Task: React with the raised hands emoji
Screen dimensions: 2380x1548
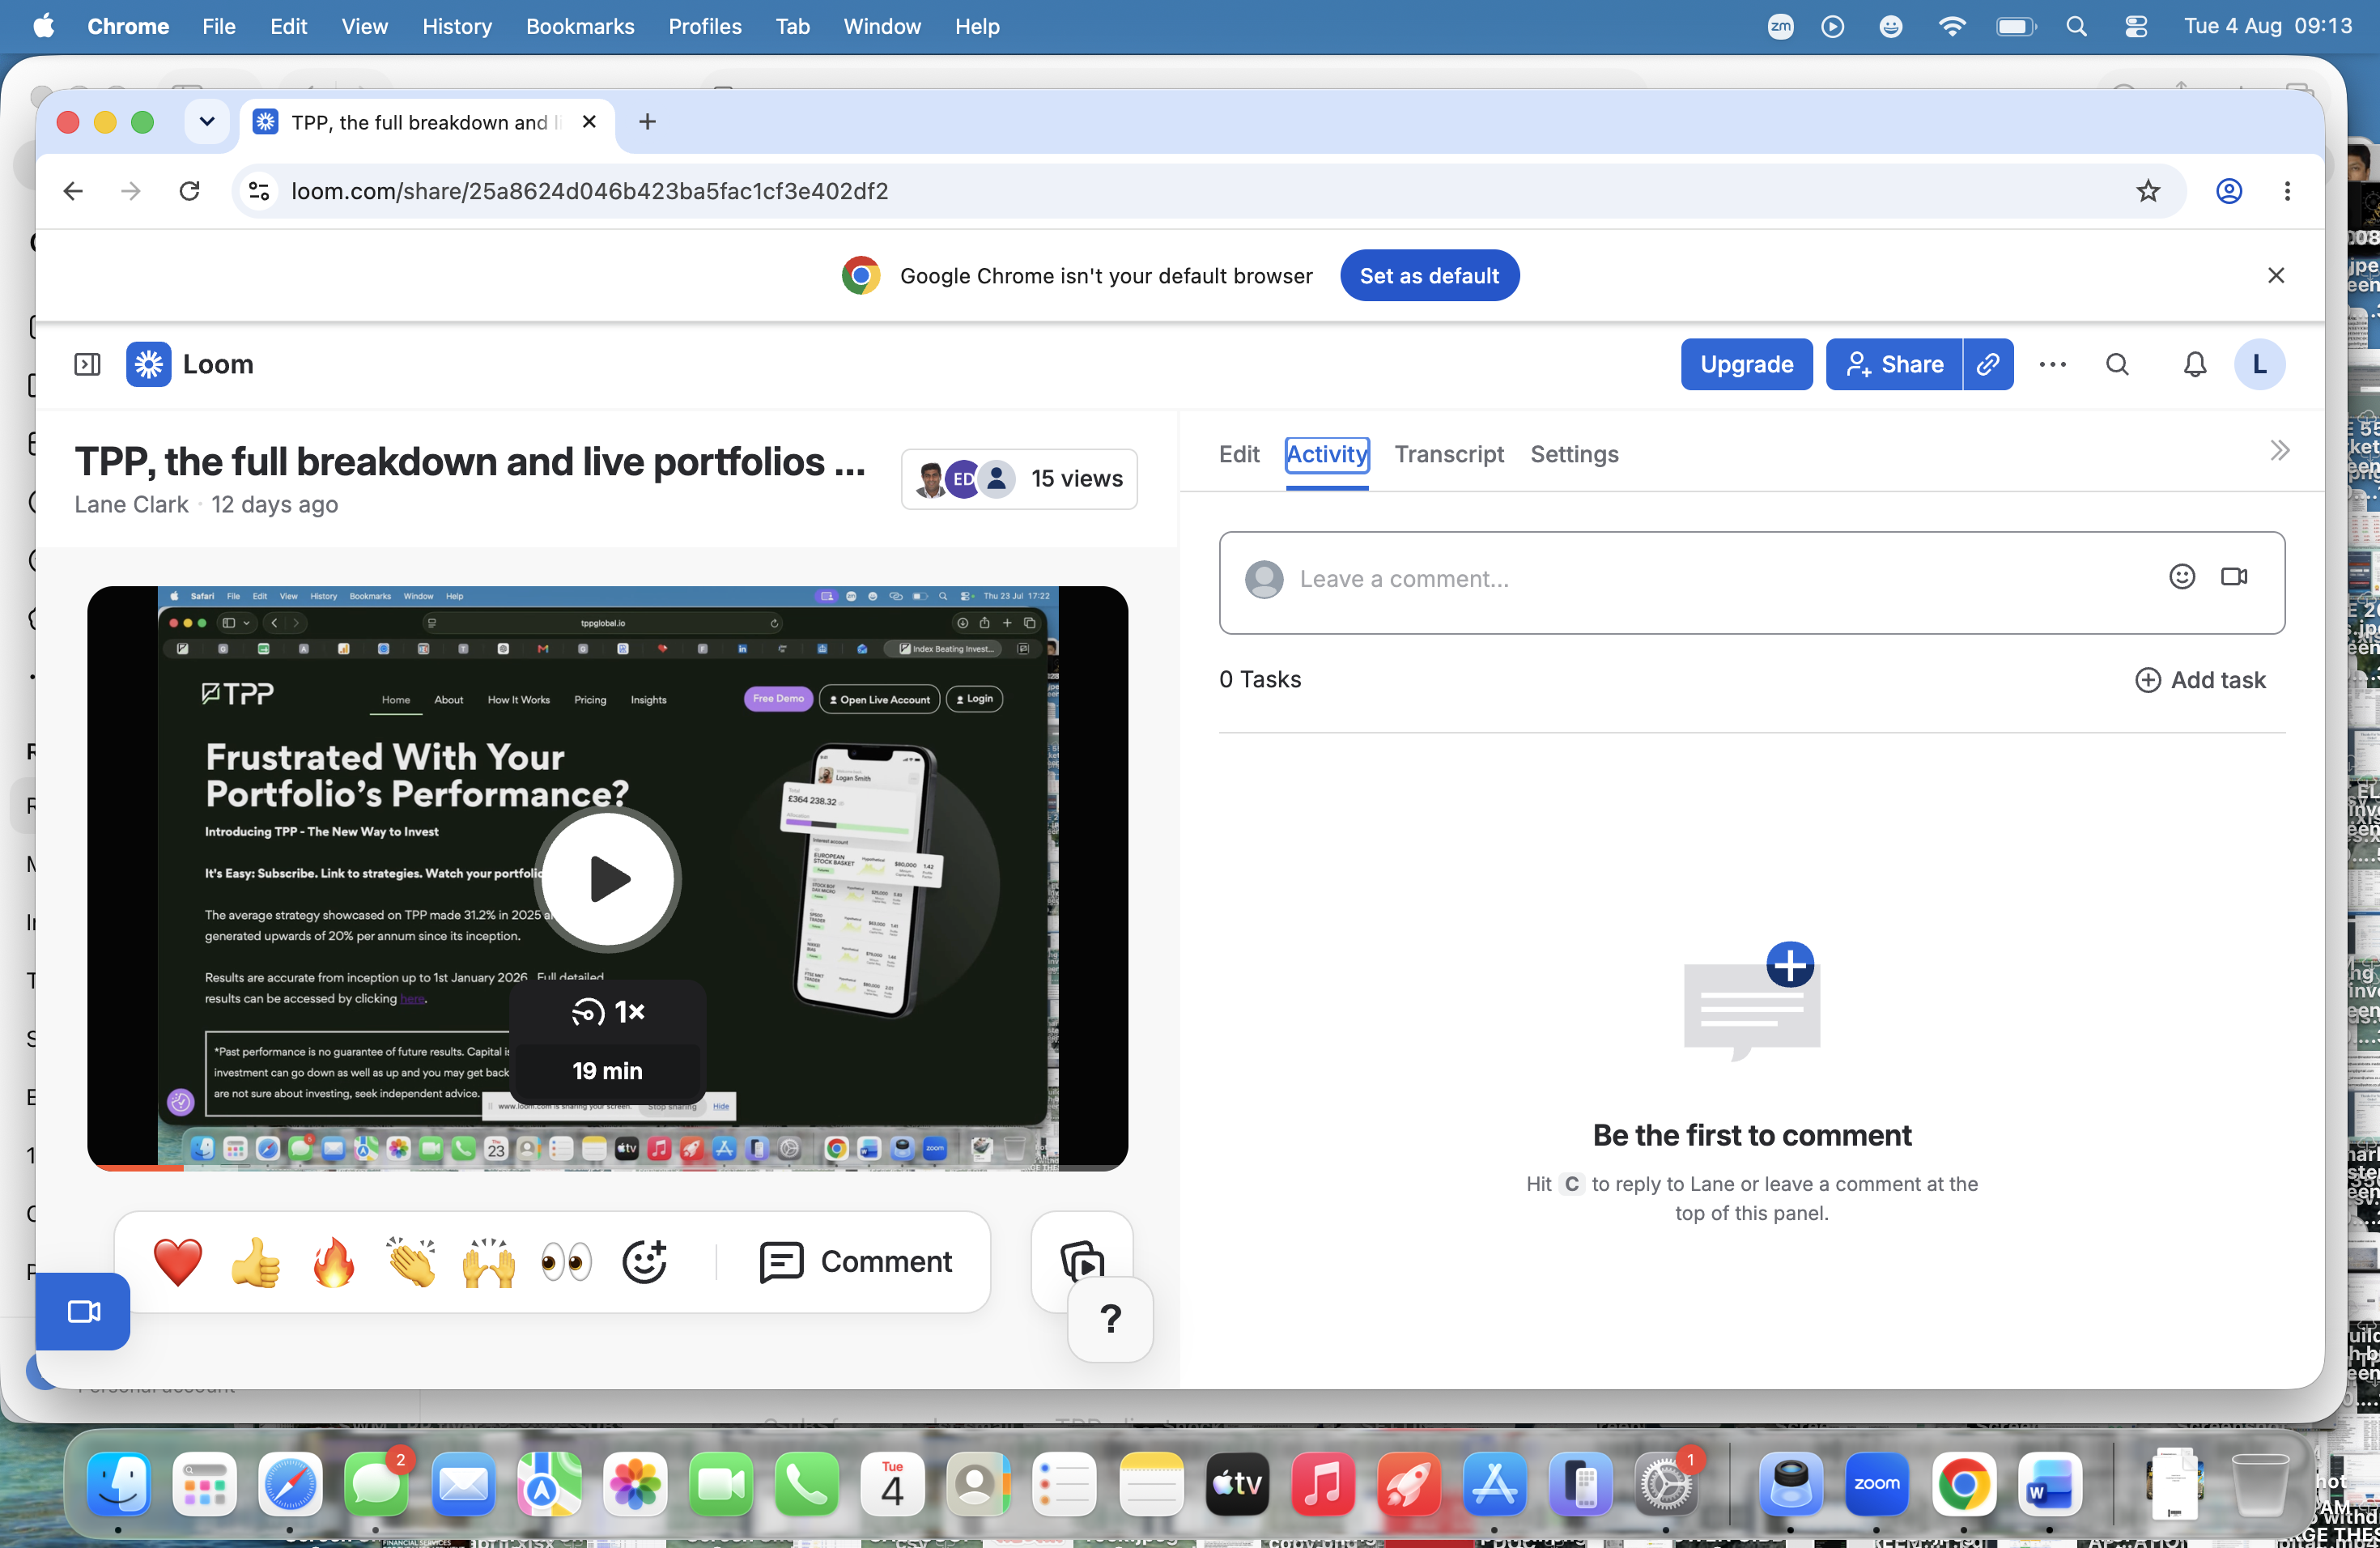Action: (489, 1261)
